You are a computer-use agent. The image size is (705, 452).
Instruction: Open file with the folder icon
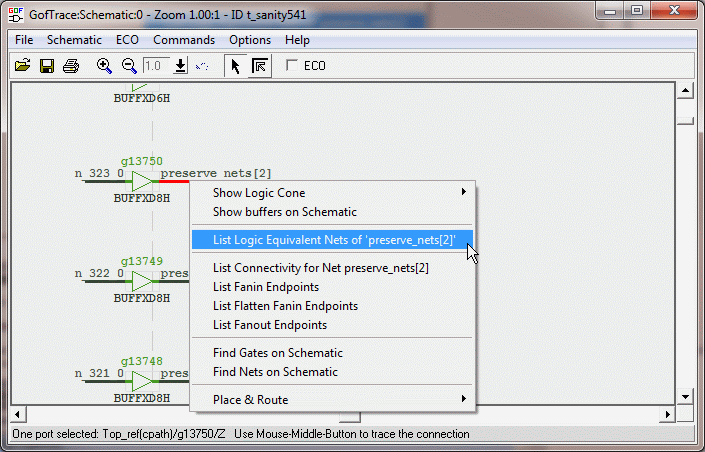pyautogui.click(x=22, y=66)
